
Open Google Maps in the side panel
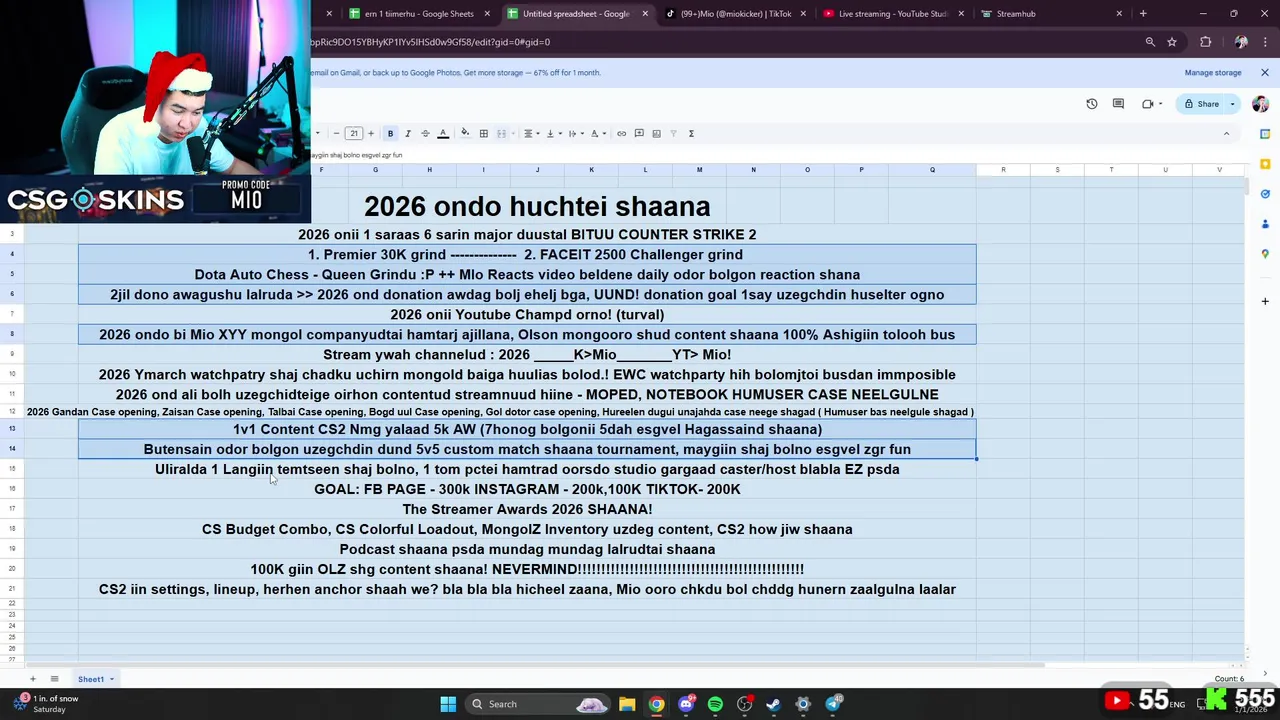point(1265,254)
